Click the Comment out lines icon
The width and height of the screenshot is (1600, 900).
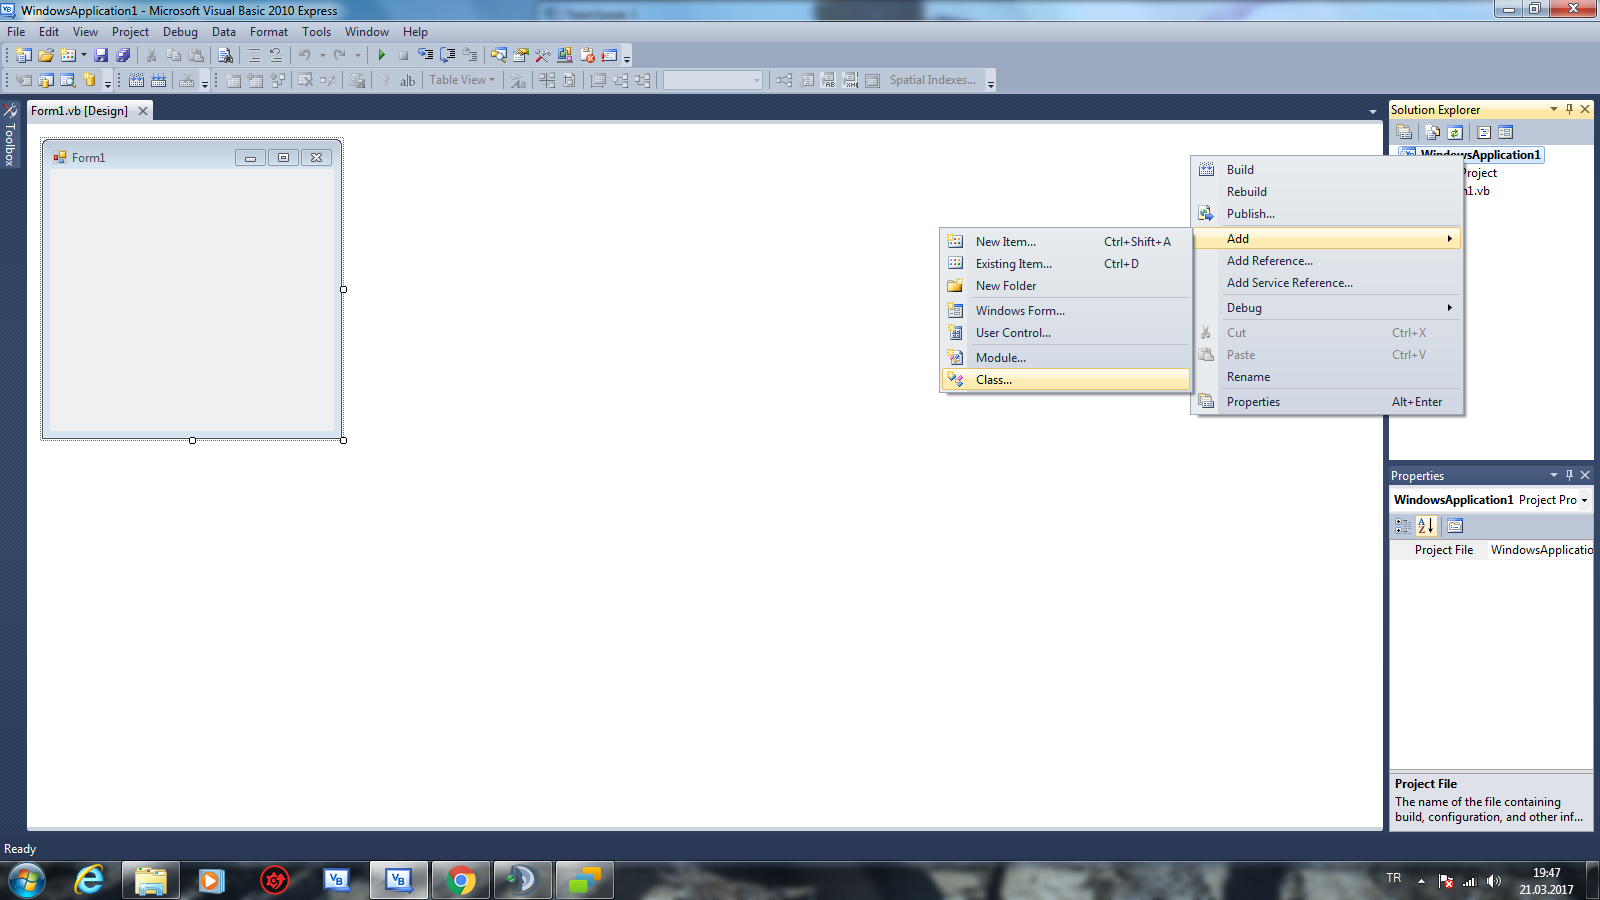[x=254, y=55]
